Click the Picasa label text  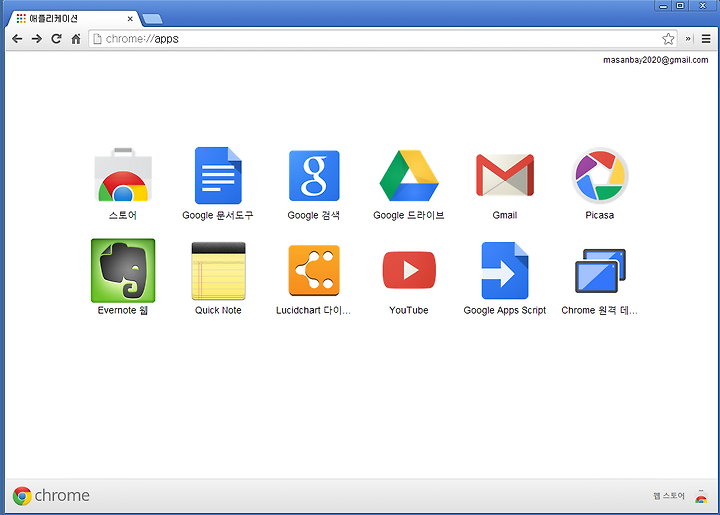[x=599, y=215]
